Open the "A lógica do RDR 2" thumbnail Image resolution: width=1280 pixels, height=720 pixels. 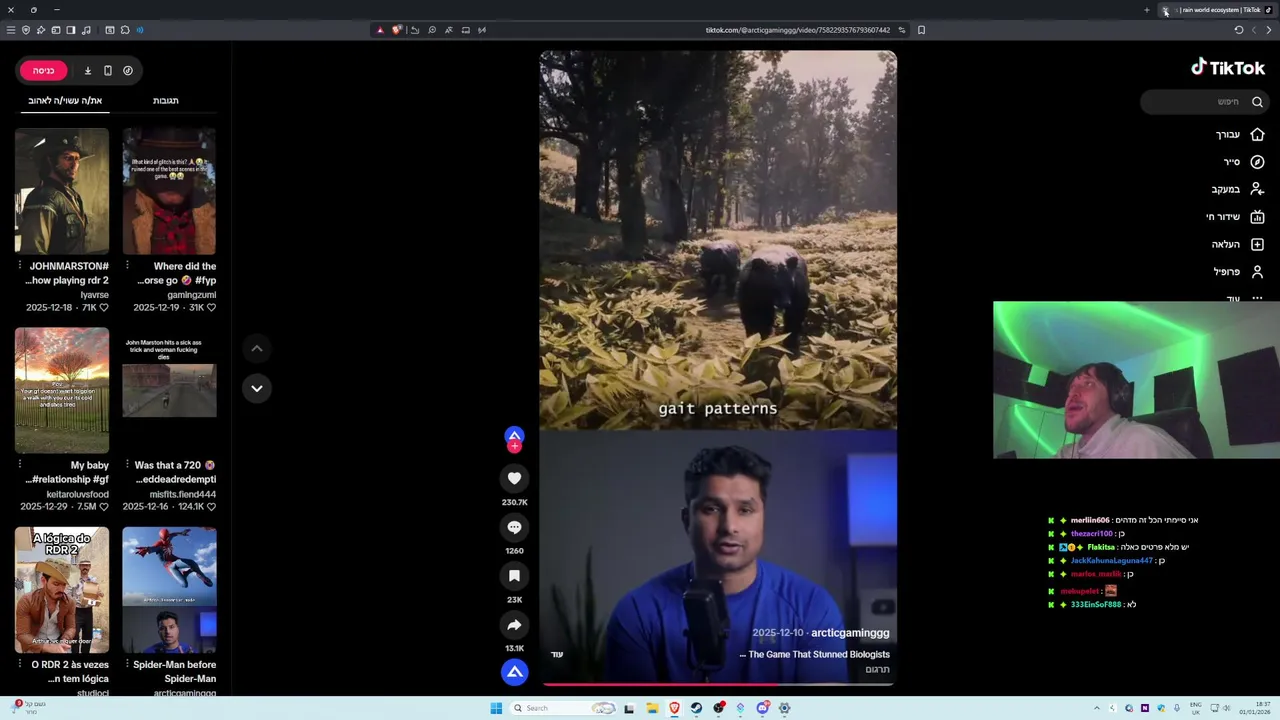62,589
